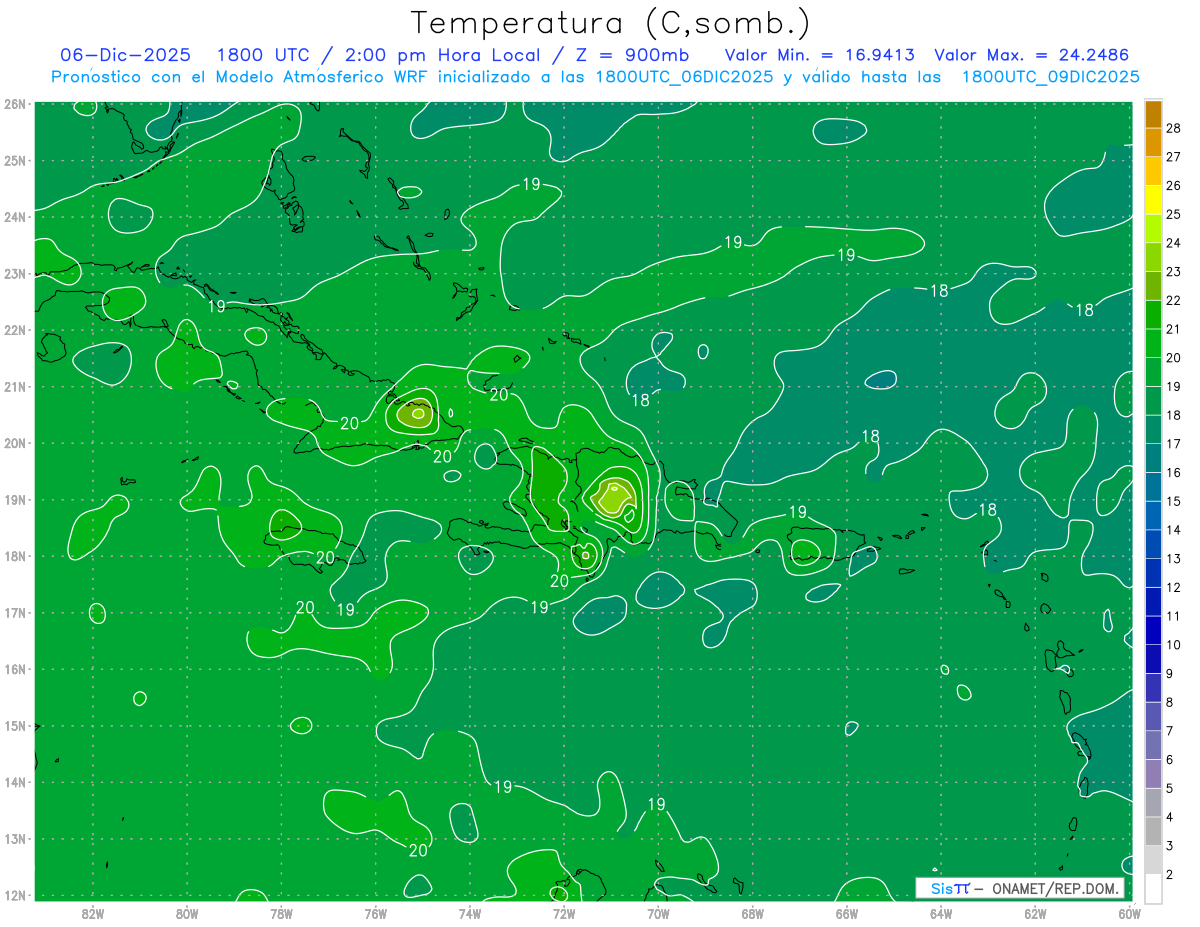Pick the white bottom swatch below 2

coord(1153,888)
